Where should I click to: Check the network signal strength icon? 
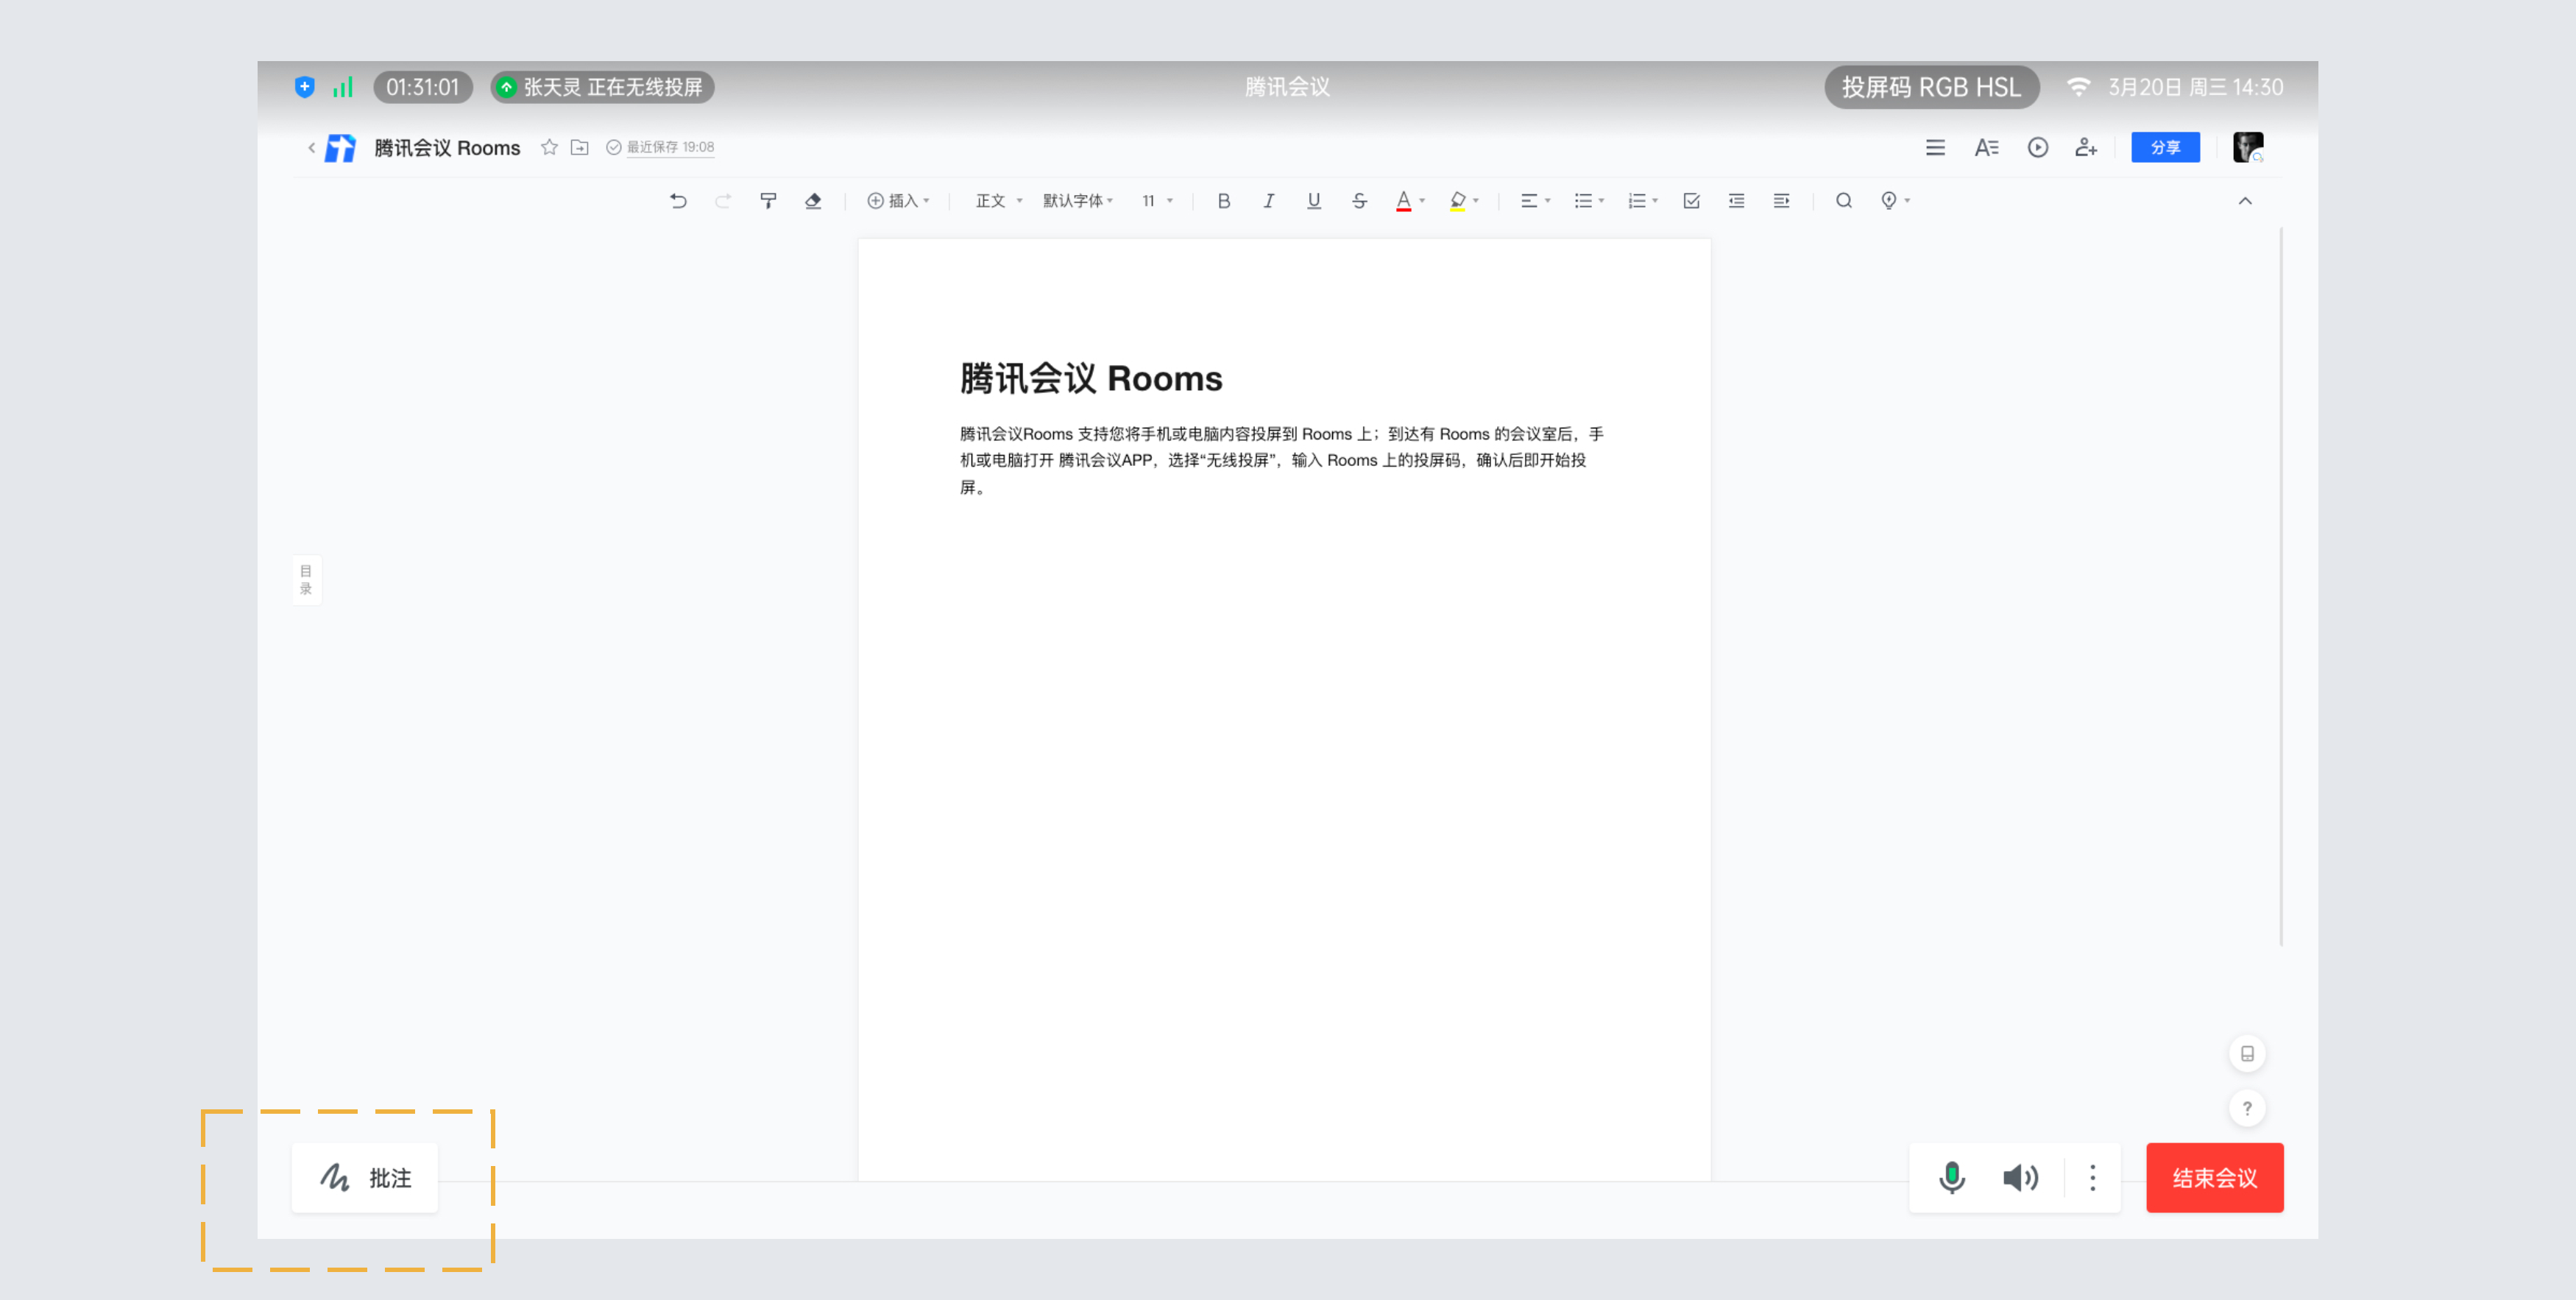[342, 87]
